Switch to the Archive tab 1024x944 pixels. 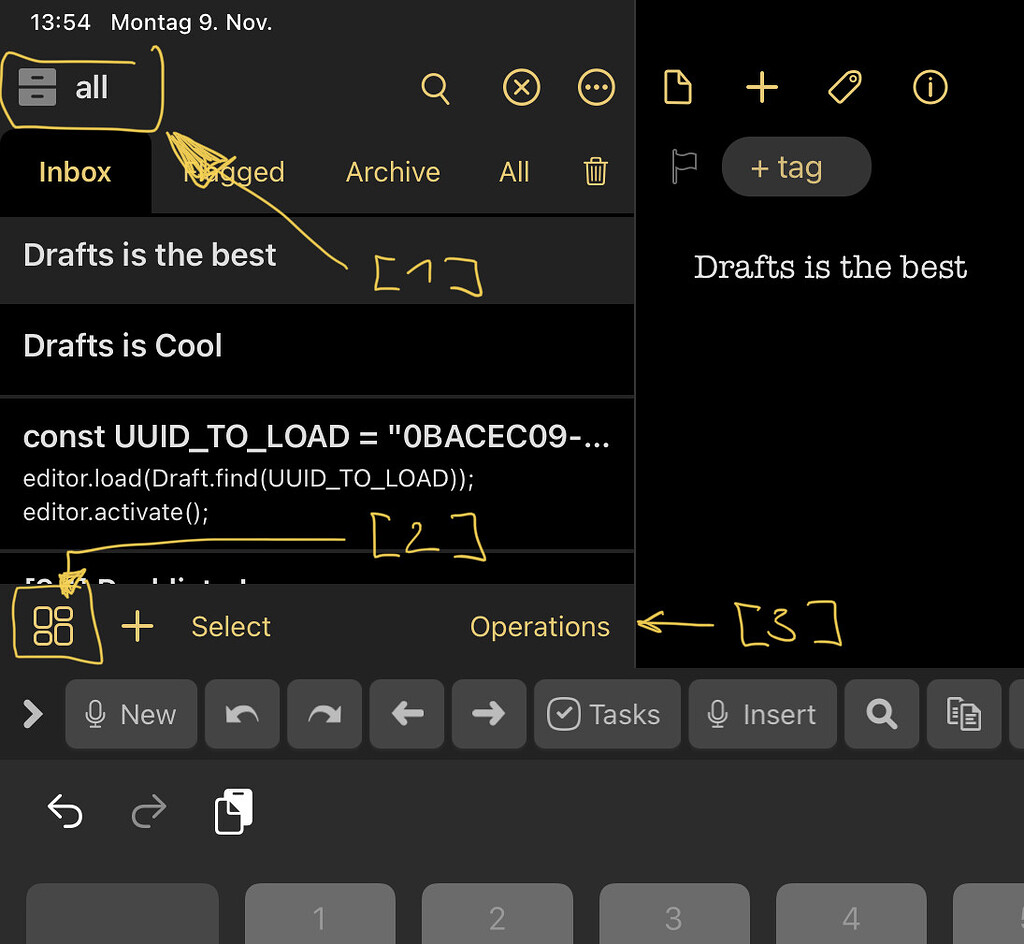click(393, 172)
